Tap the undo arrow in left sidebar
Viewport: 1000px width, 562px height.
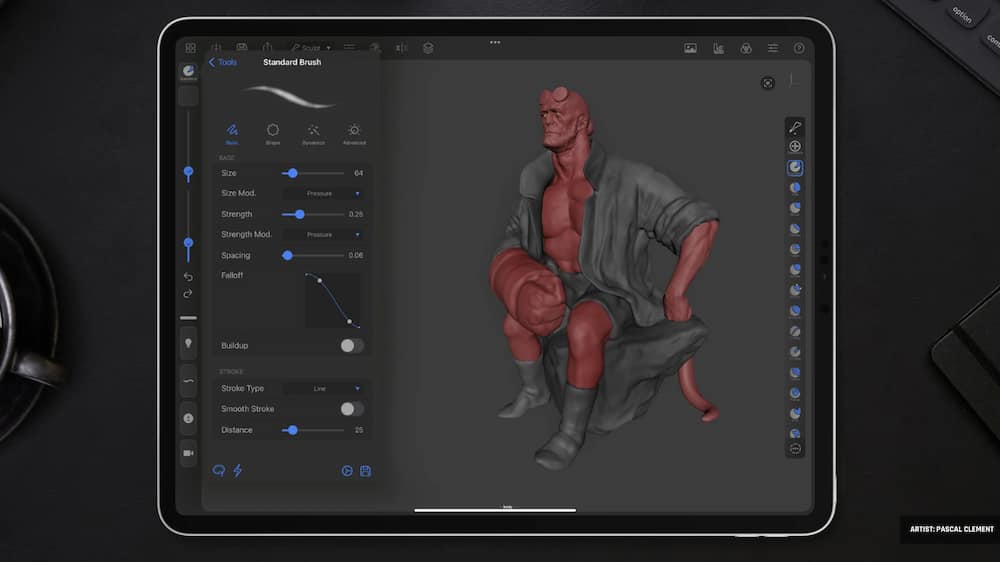(188, 277)
